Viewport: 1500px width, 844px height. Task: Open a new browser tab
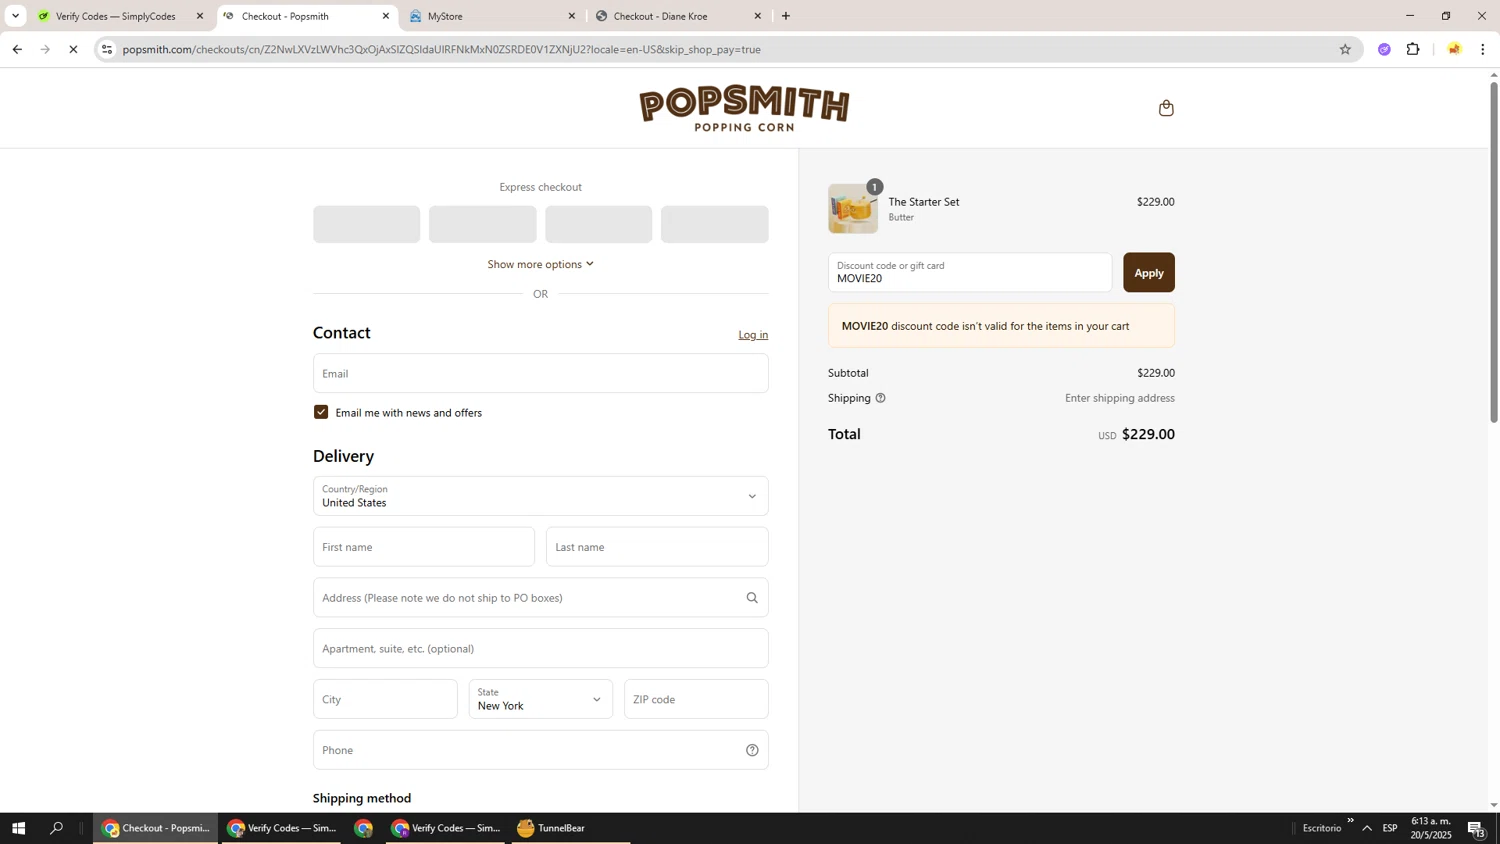point(786,16)
